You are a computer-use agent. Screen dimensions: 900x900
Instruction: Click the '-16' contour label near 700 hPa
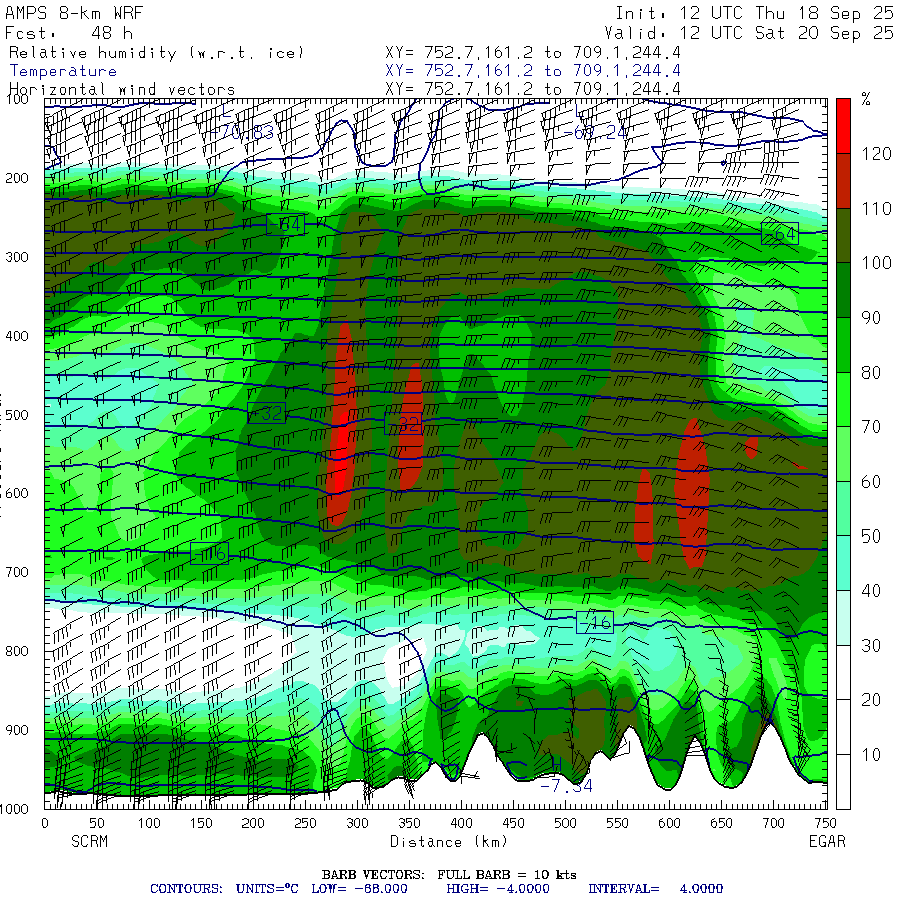coord(210,554)
